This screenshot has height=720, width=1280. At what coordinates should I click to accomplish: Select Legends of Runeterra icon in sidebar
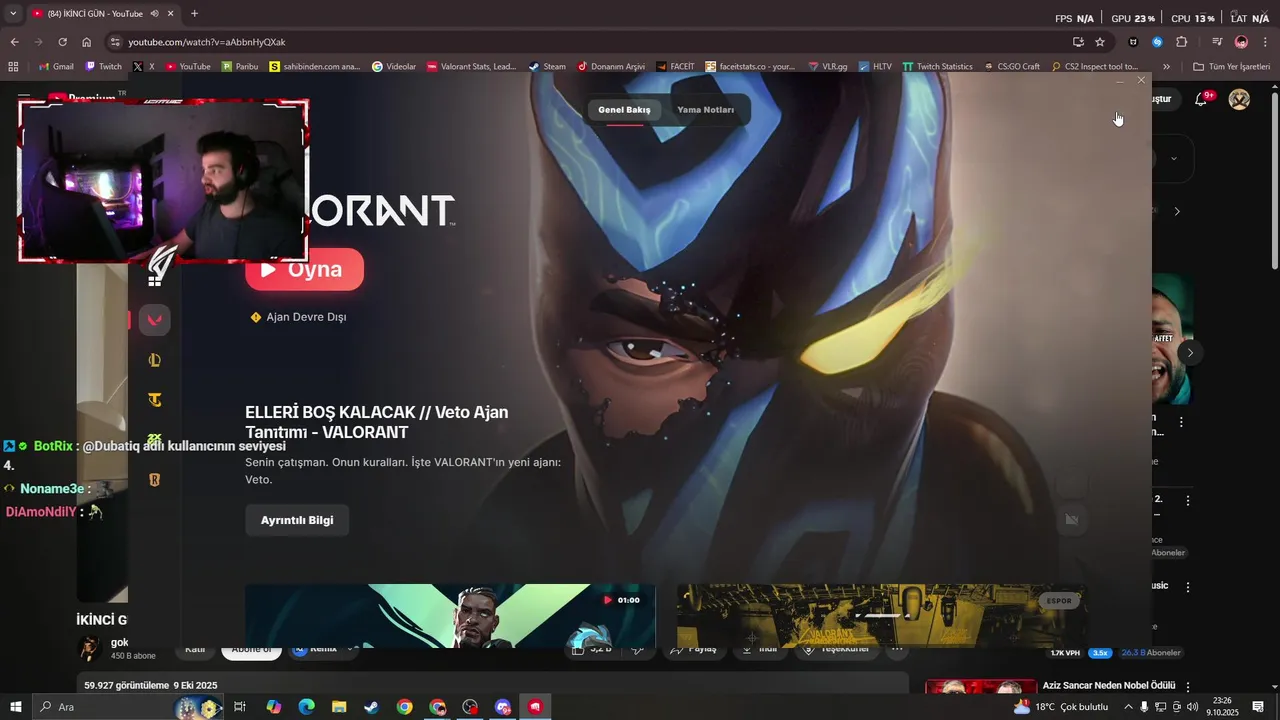(154, 480)
